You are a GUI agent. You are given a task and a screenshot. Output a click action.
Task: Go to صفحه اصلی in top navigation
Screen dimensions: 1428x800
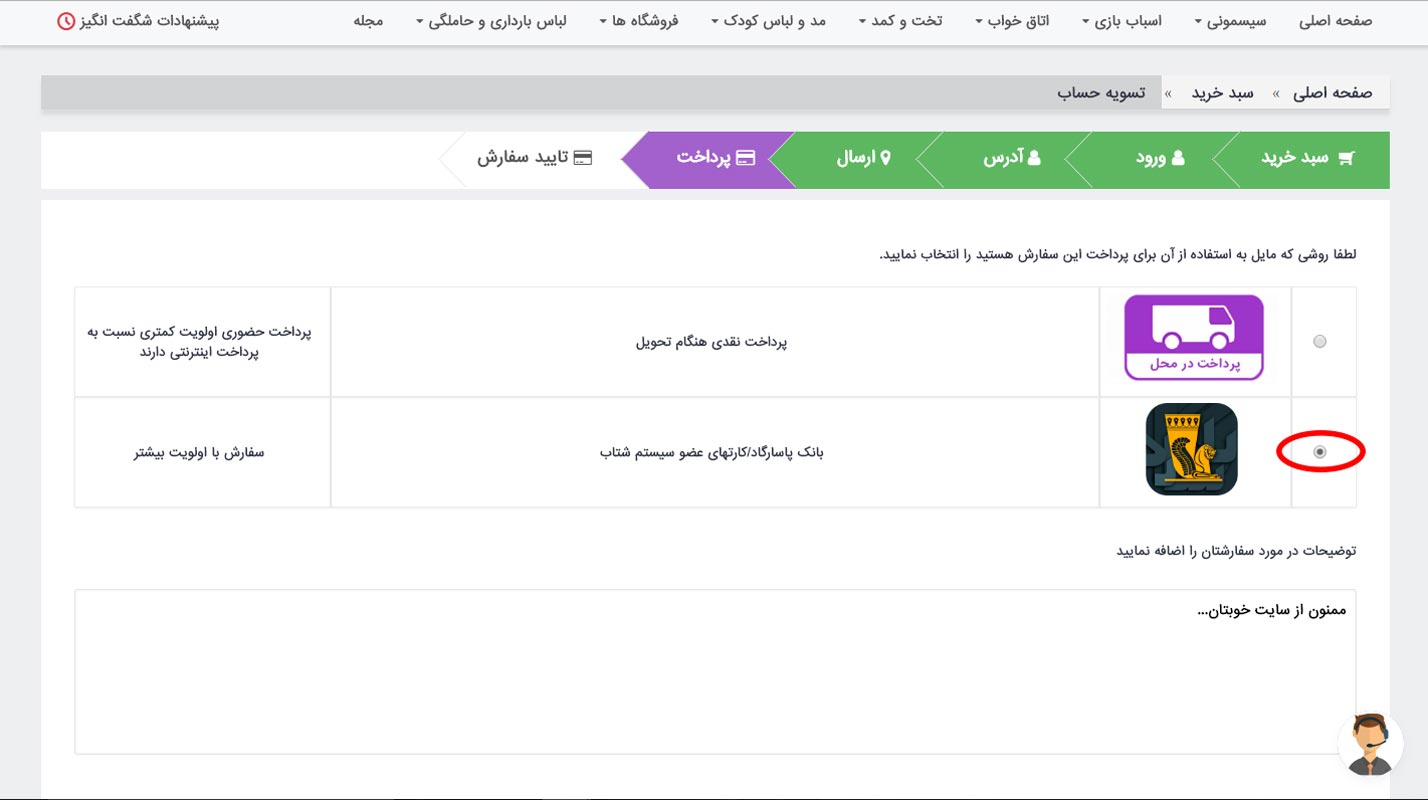[1335, 21]
